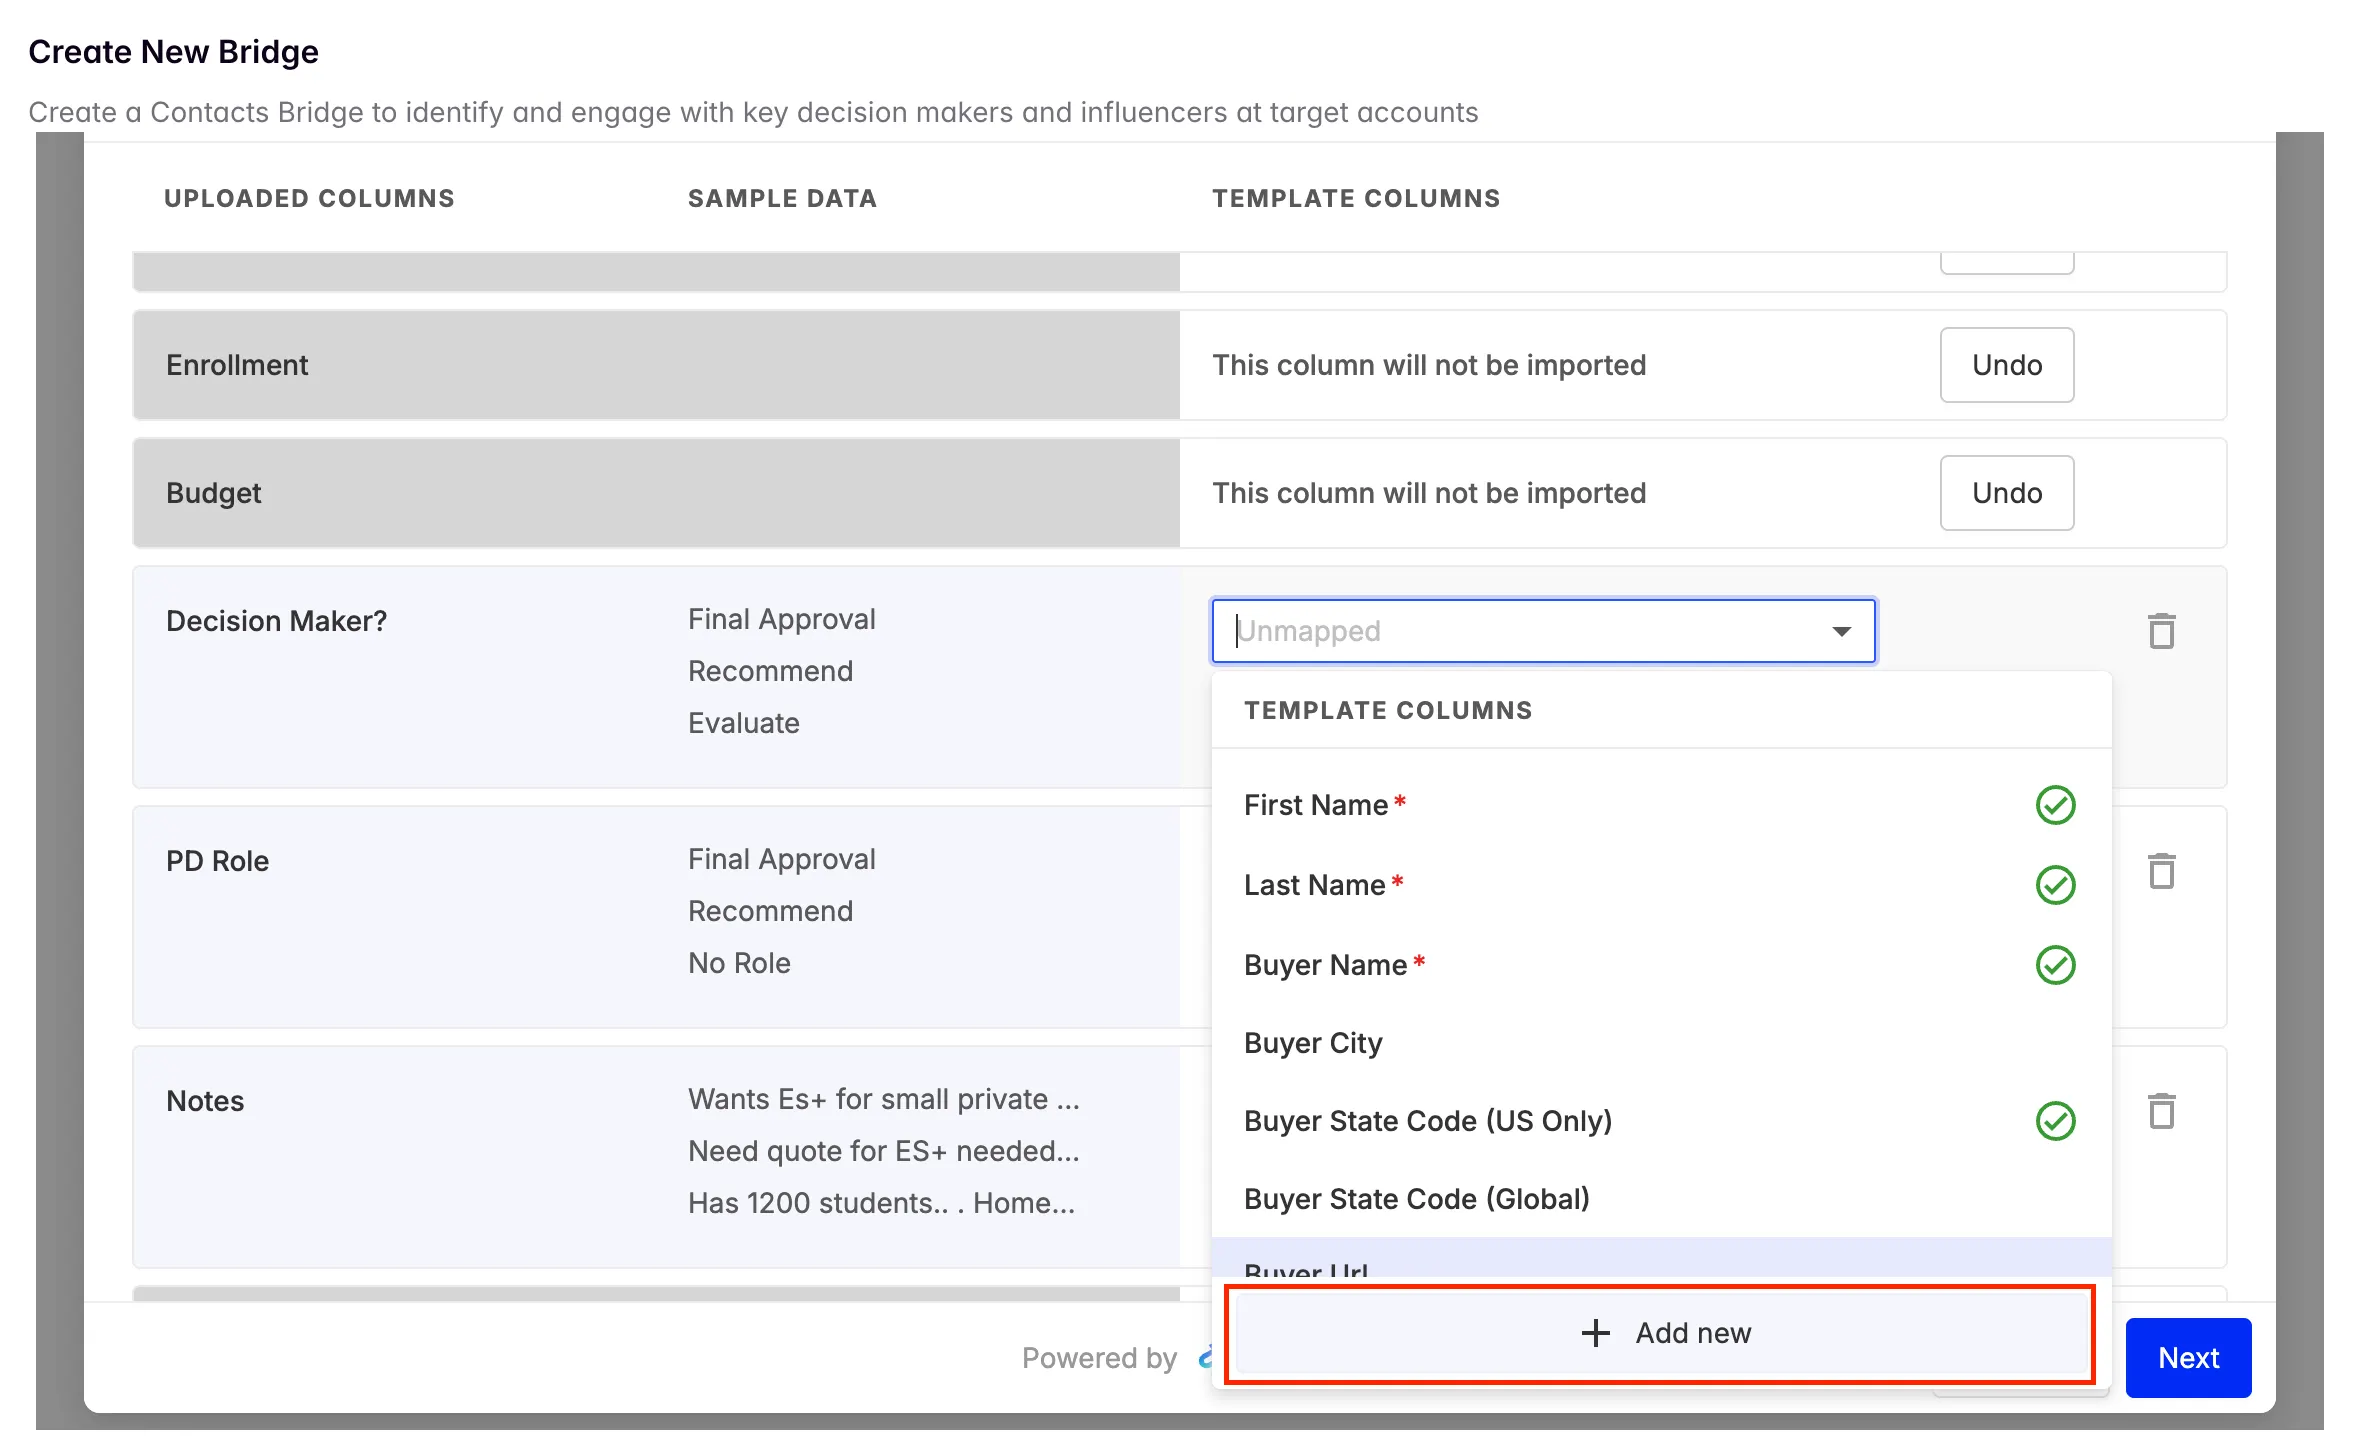Select Buyer City from template columns list

[x=1313, y=1043]
